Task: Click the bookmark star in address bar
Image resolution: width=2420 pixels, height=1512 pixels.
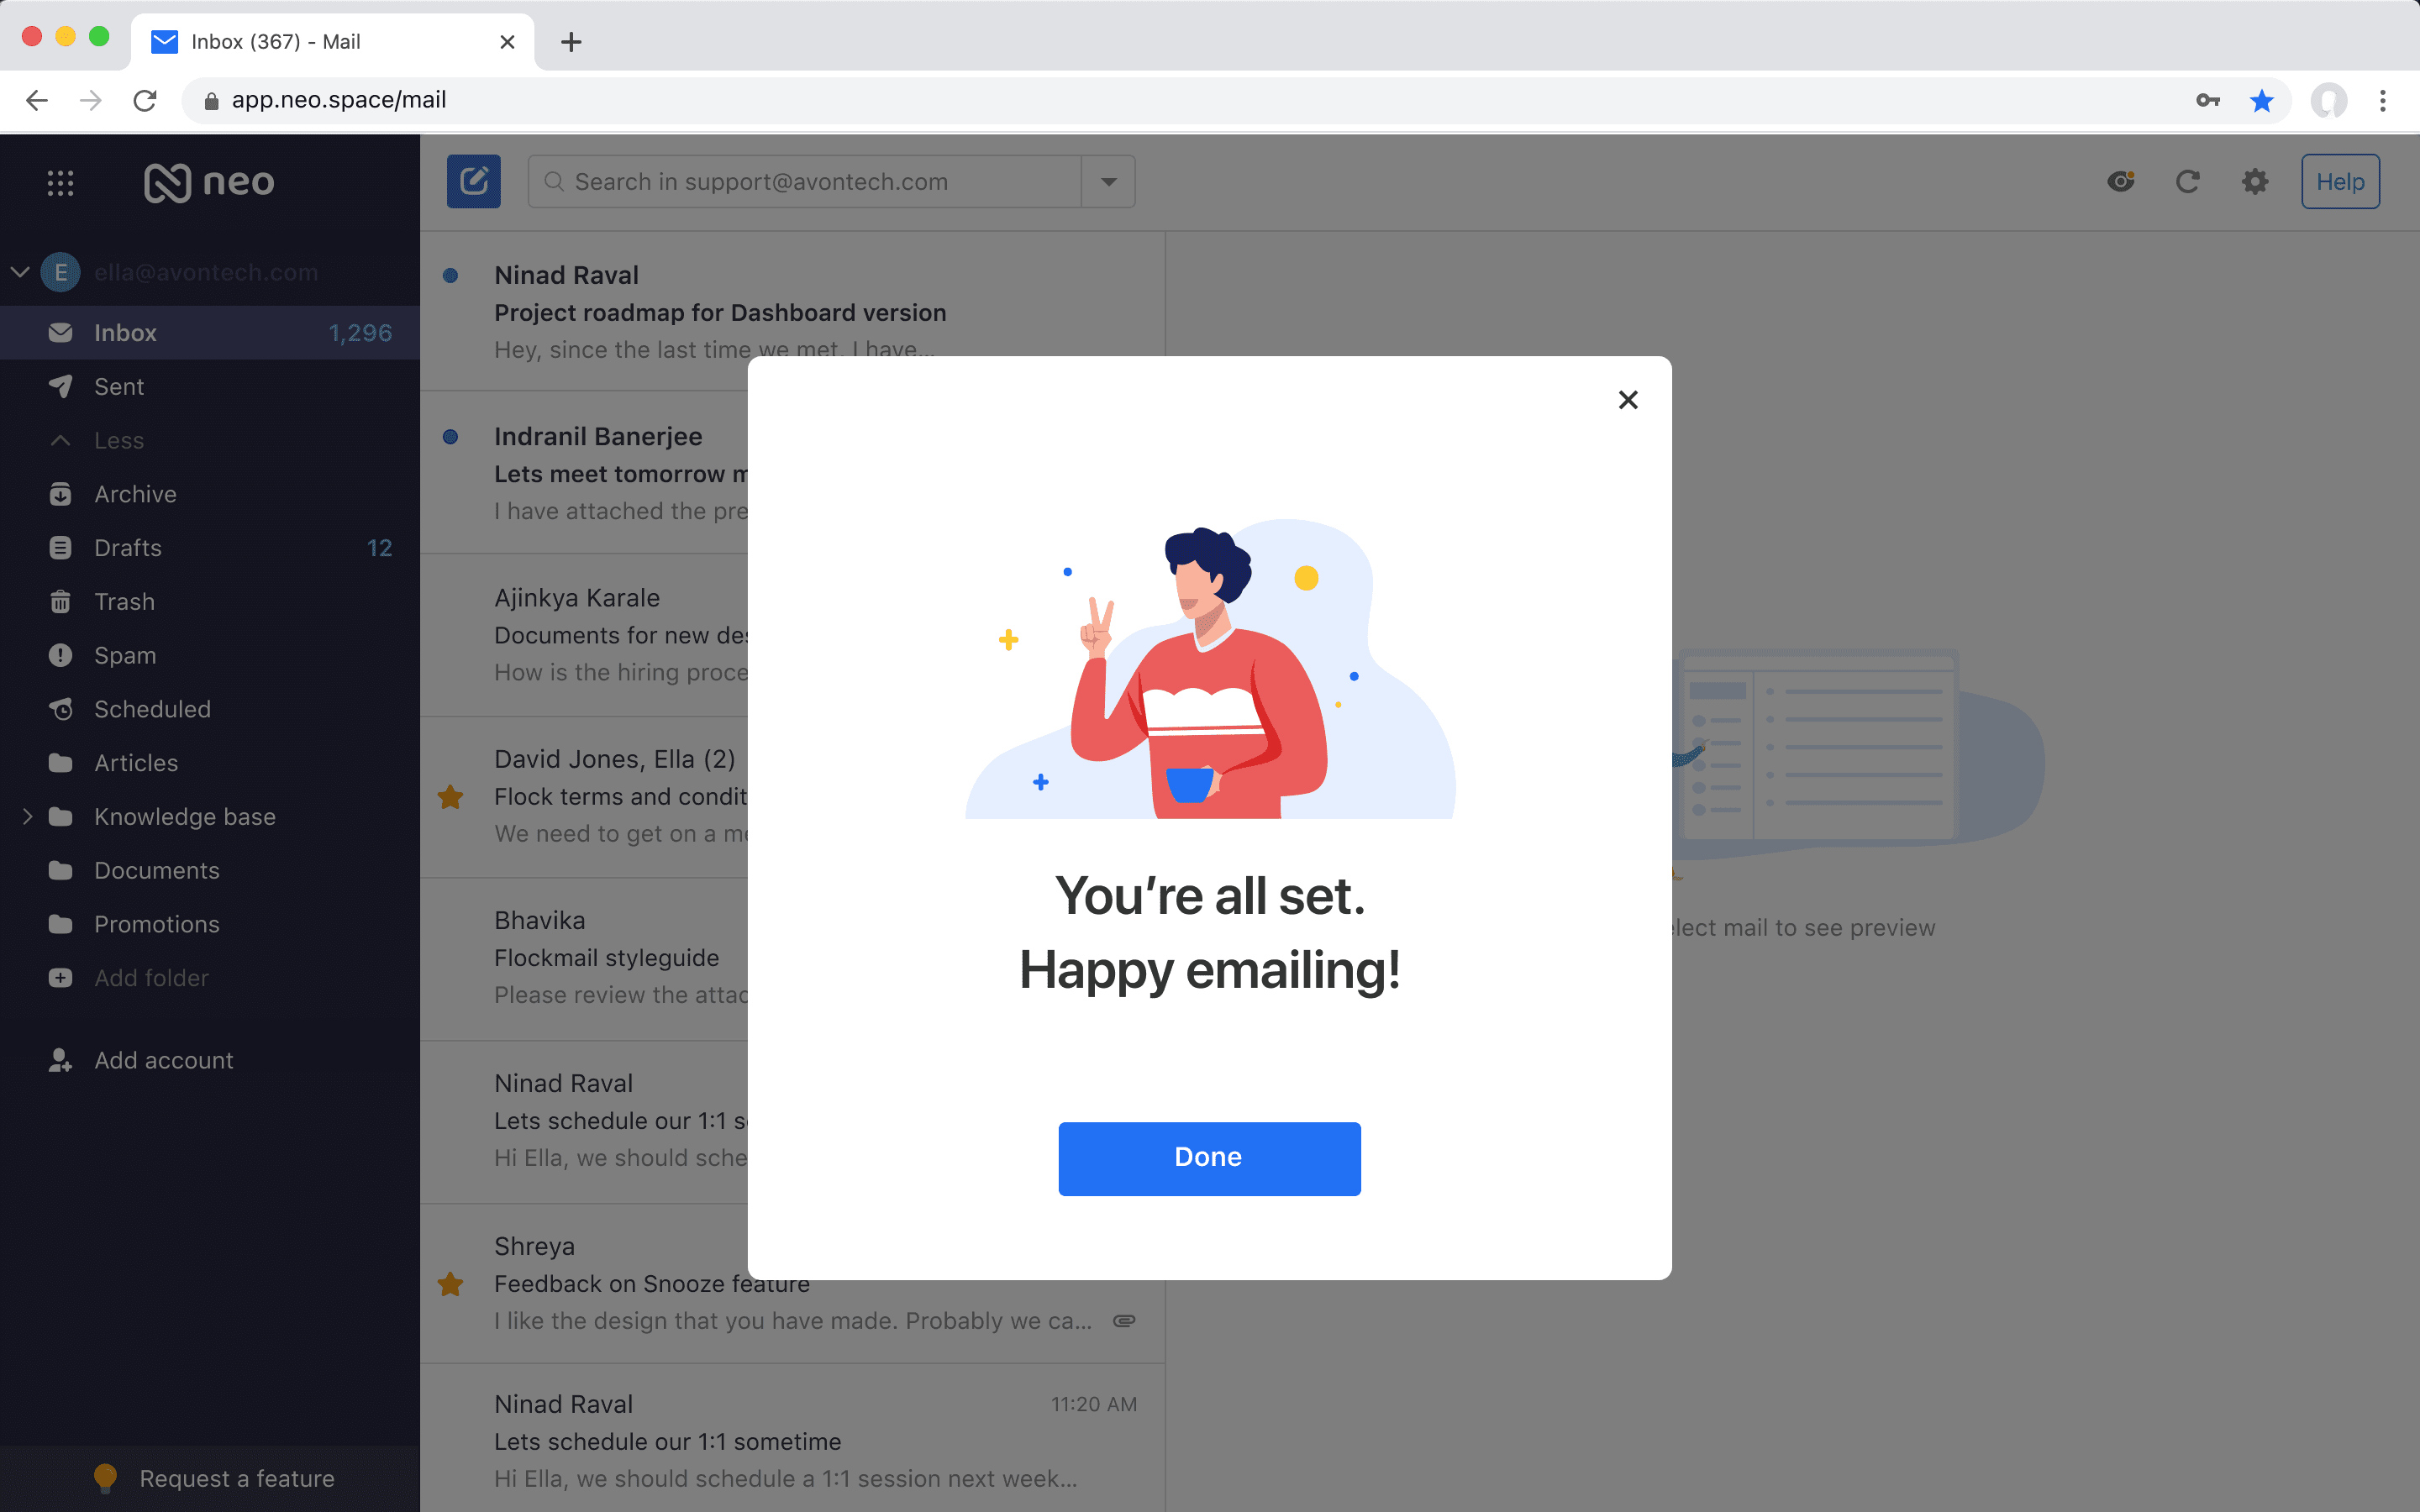Action: tap(2261, 100)
